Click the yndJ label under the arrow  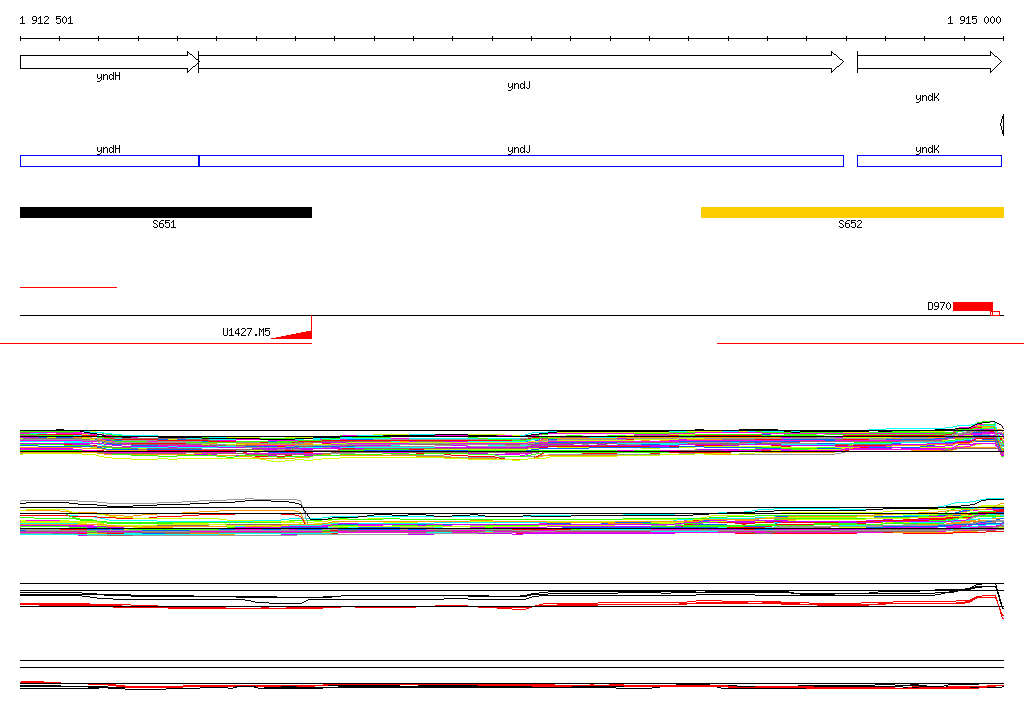tap(519, 85)
